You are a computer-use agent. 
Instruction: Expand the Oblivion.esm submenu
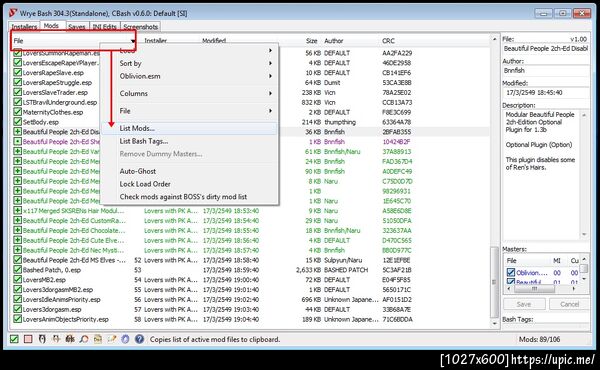click(189, 76)
